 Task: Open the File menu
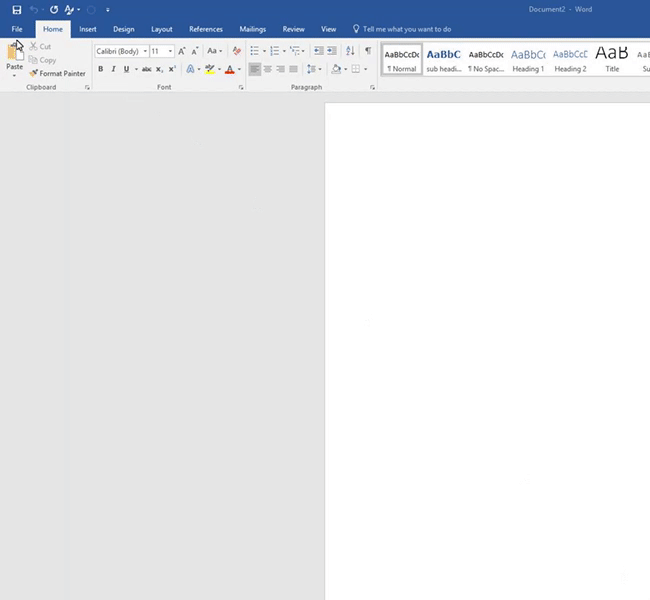[17, 29]
